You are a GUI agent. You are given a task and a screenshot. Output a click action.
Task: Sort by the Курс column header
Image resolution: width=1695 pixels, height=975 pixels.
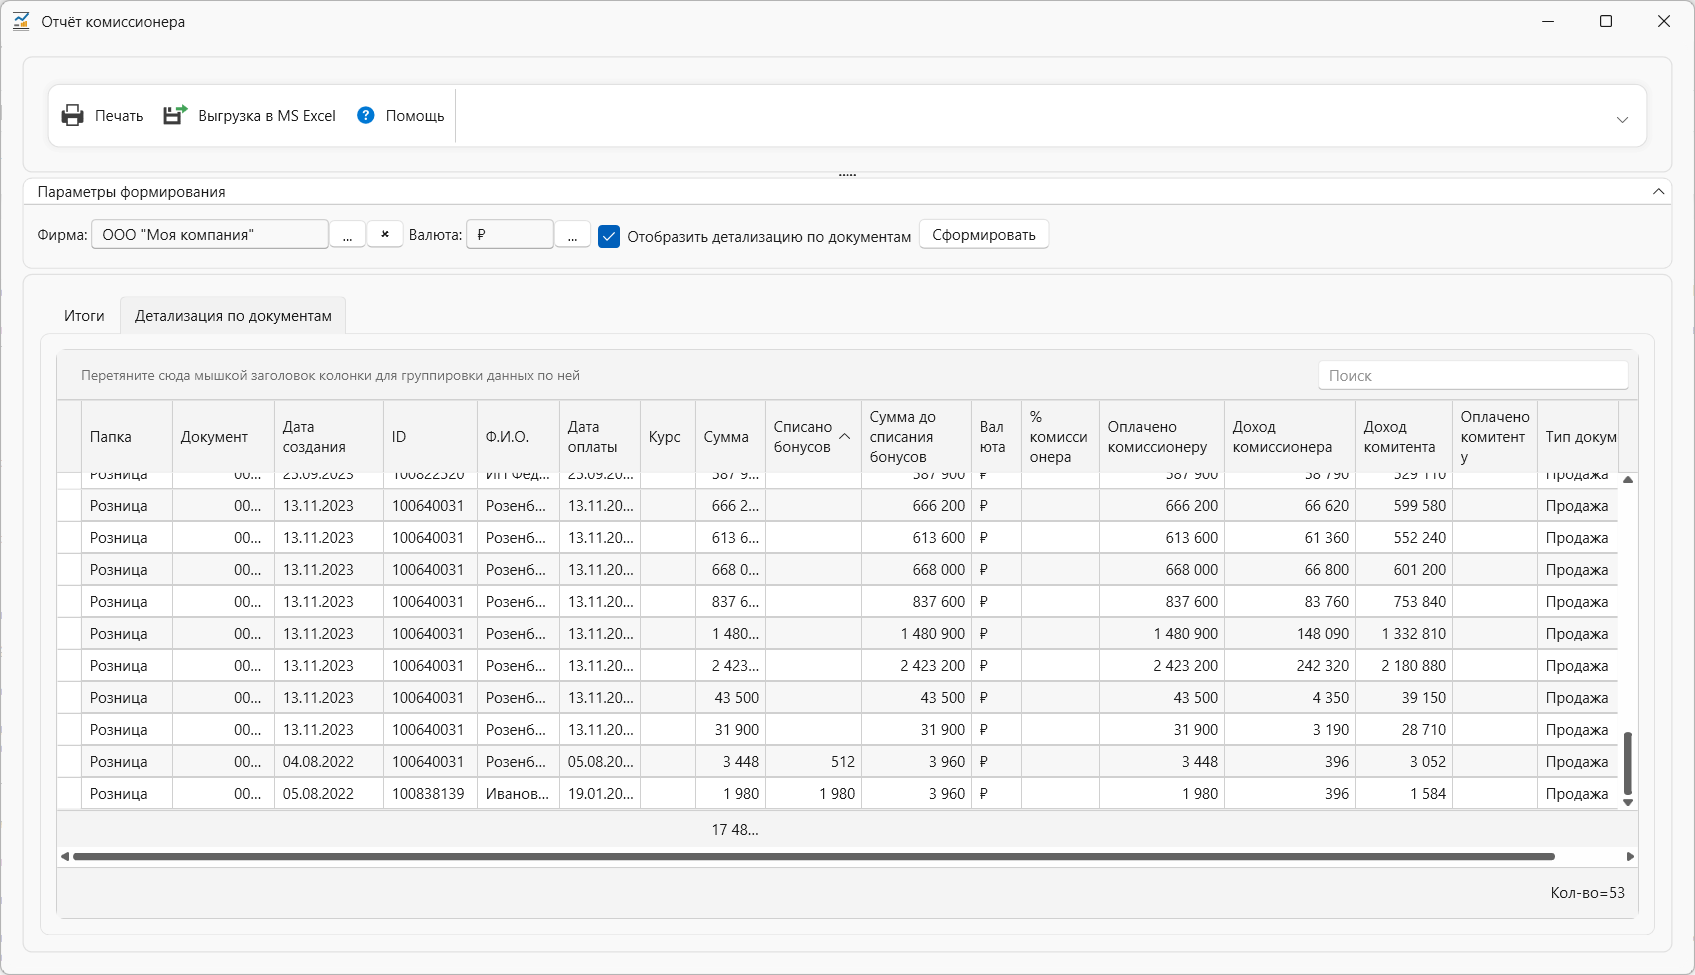pos(668,437)
